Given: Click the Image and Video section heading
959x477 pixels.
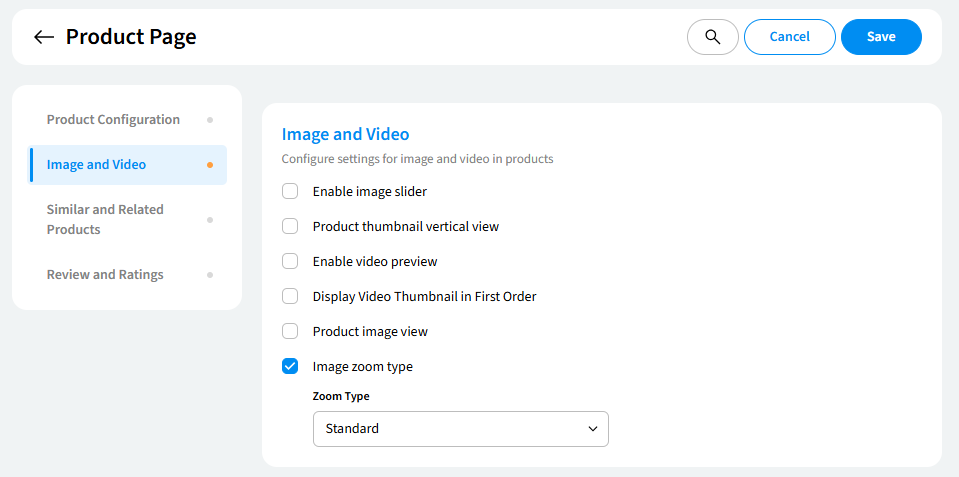Looking at the screenshot, I should [x=345, y=134].
